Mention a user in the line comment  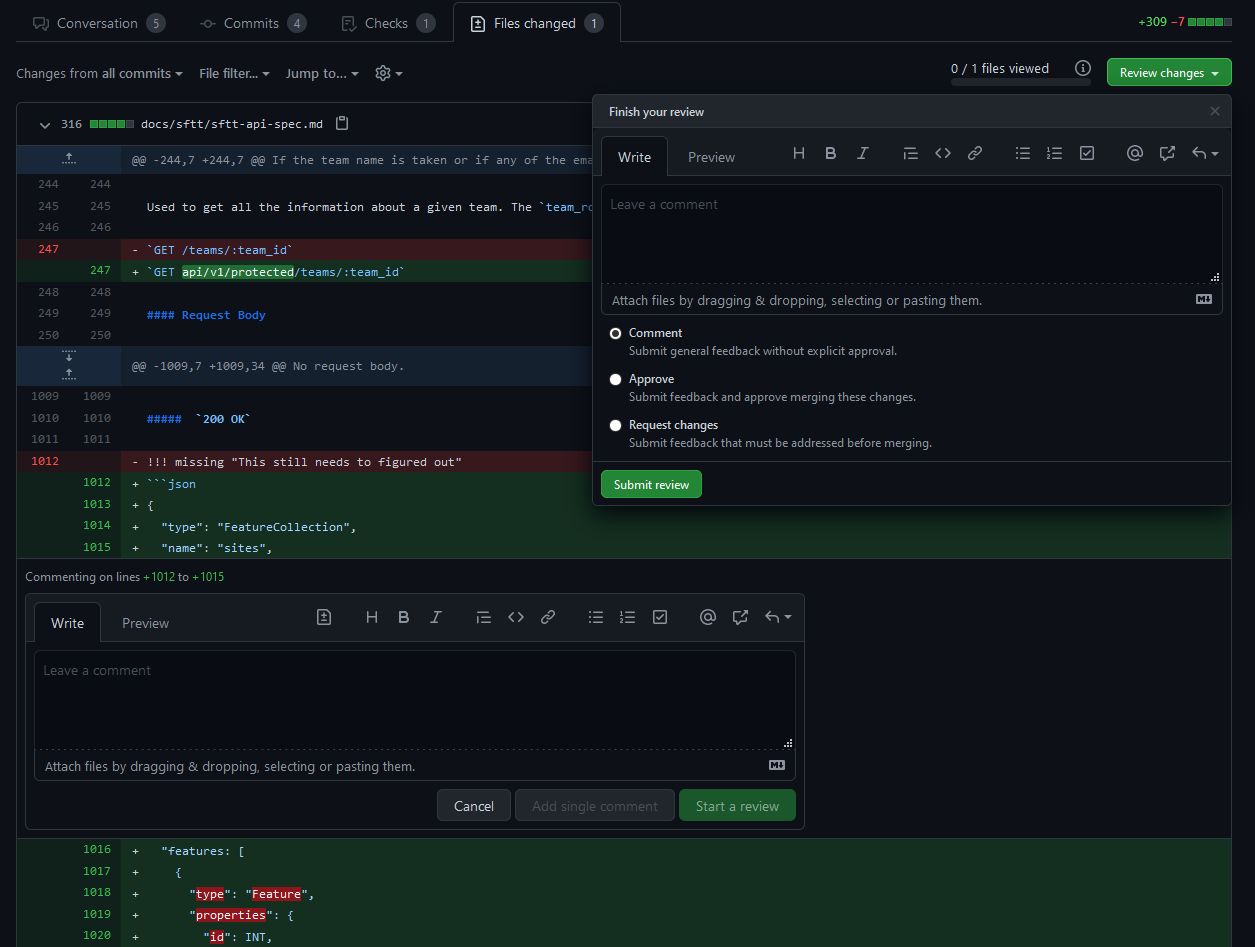[x=708, y=617]
